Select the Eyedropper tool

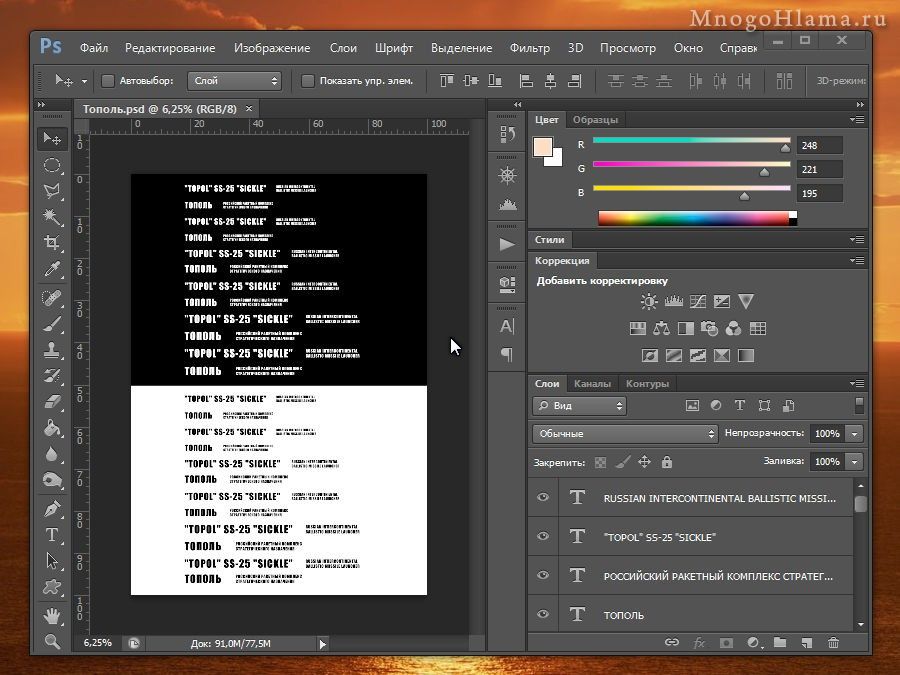[x=52, y=268]
